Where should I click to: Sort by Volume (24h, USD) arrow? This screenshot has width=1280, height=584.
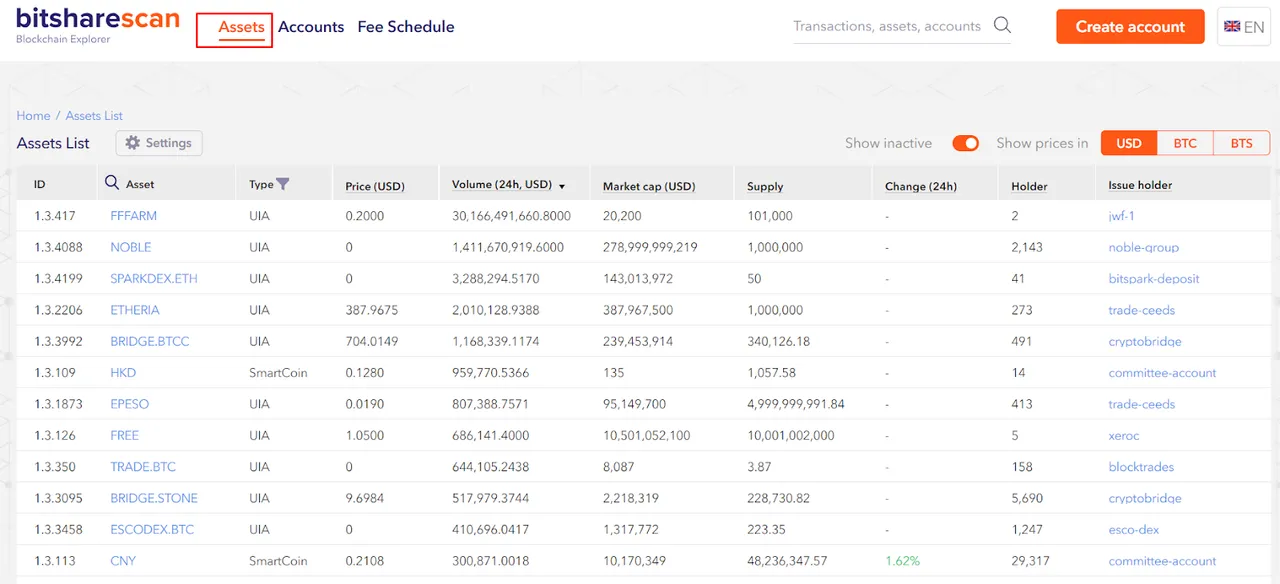pyautogui.click(x=562, y=186)
